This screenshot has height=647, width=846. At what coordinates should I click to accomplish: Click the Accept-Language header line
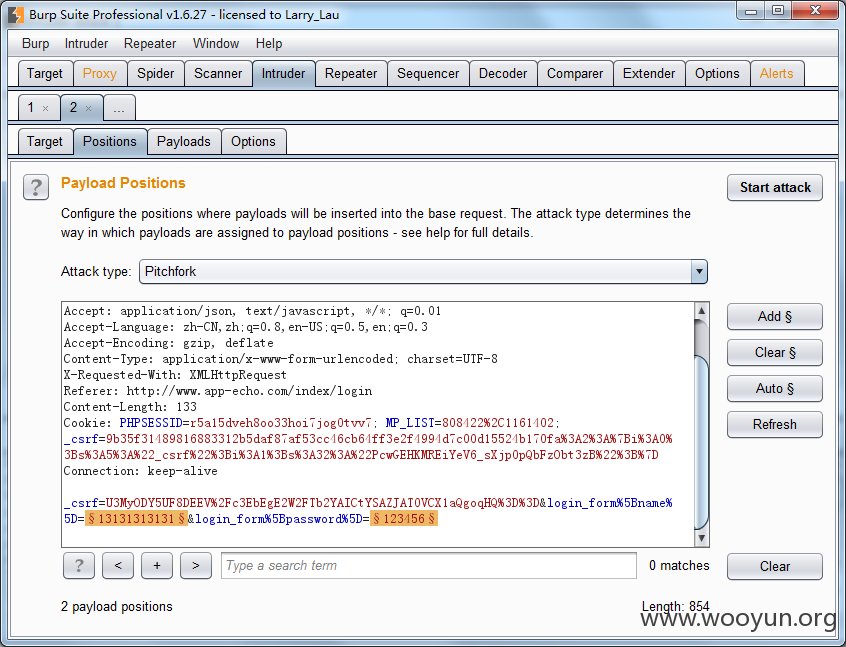click(x=245, y=327)
